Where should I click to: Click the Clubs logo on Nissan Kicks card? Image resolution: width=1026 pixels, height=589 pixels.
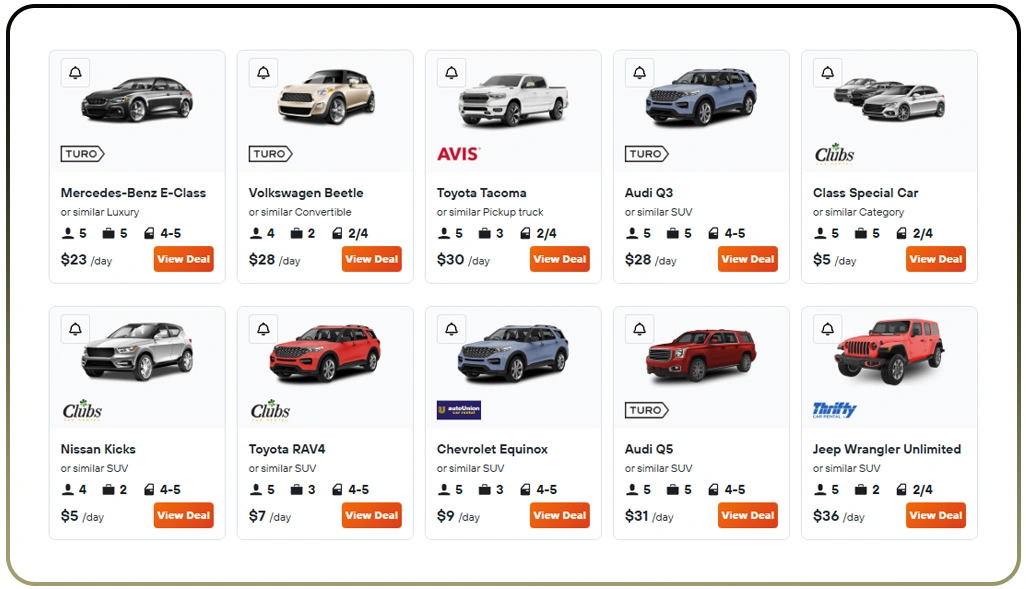[81, 410]
